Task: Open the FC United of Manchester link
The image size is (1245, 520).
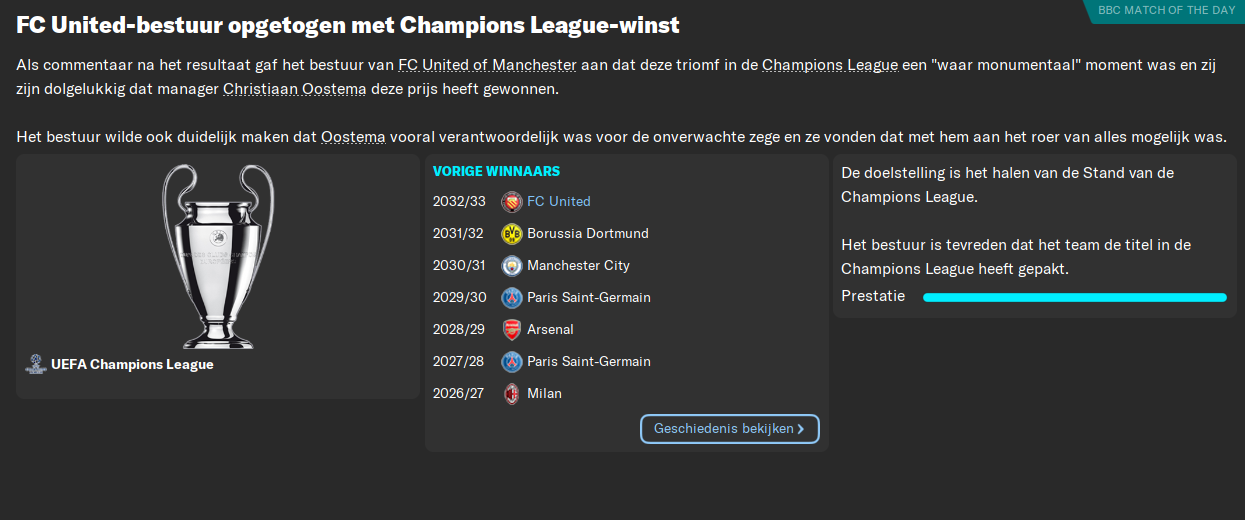Action: click(x=487, y=65)
